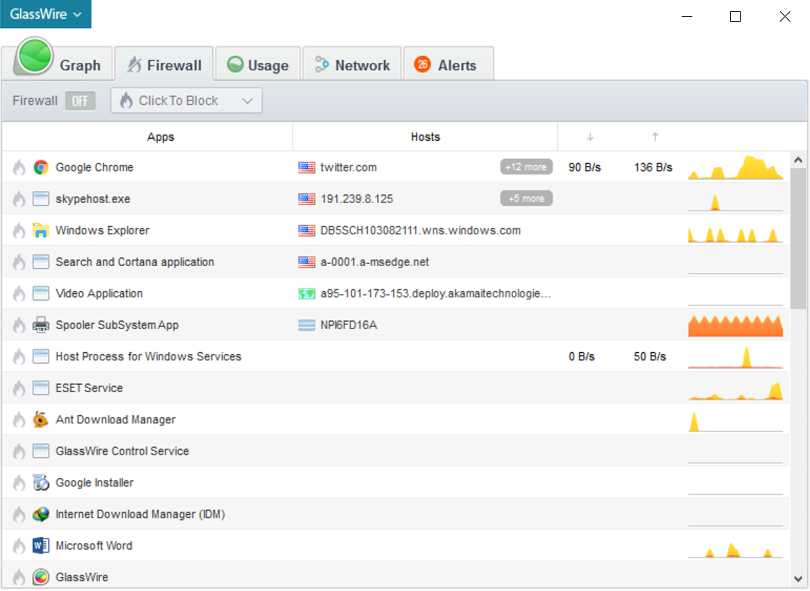
Task: Open the Alerts tab
Action: (447, 65)
